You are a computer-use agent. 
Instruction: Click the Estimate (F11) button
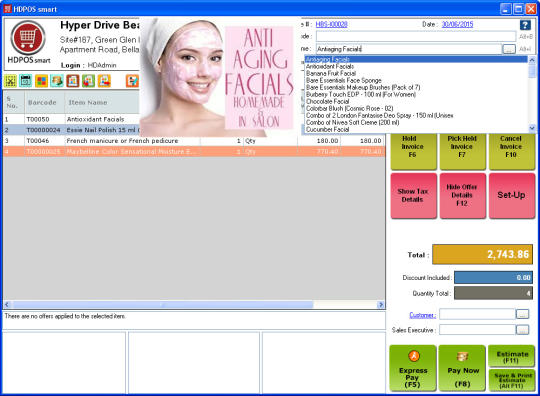[512, 356]
